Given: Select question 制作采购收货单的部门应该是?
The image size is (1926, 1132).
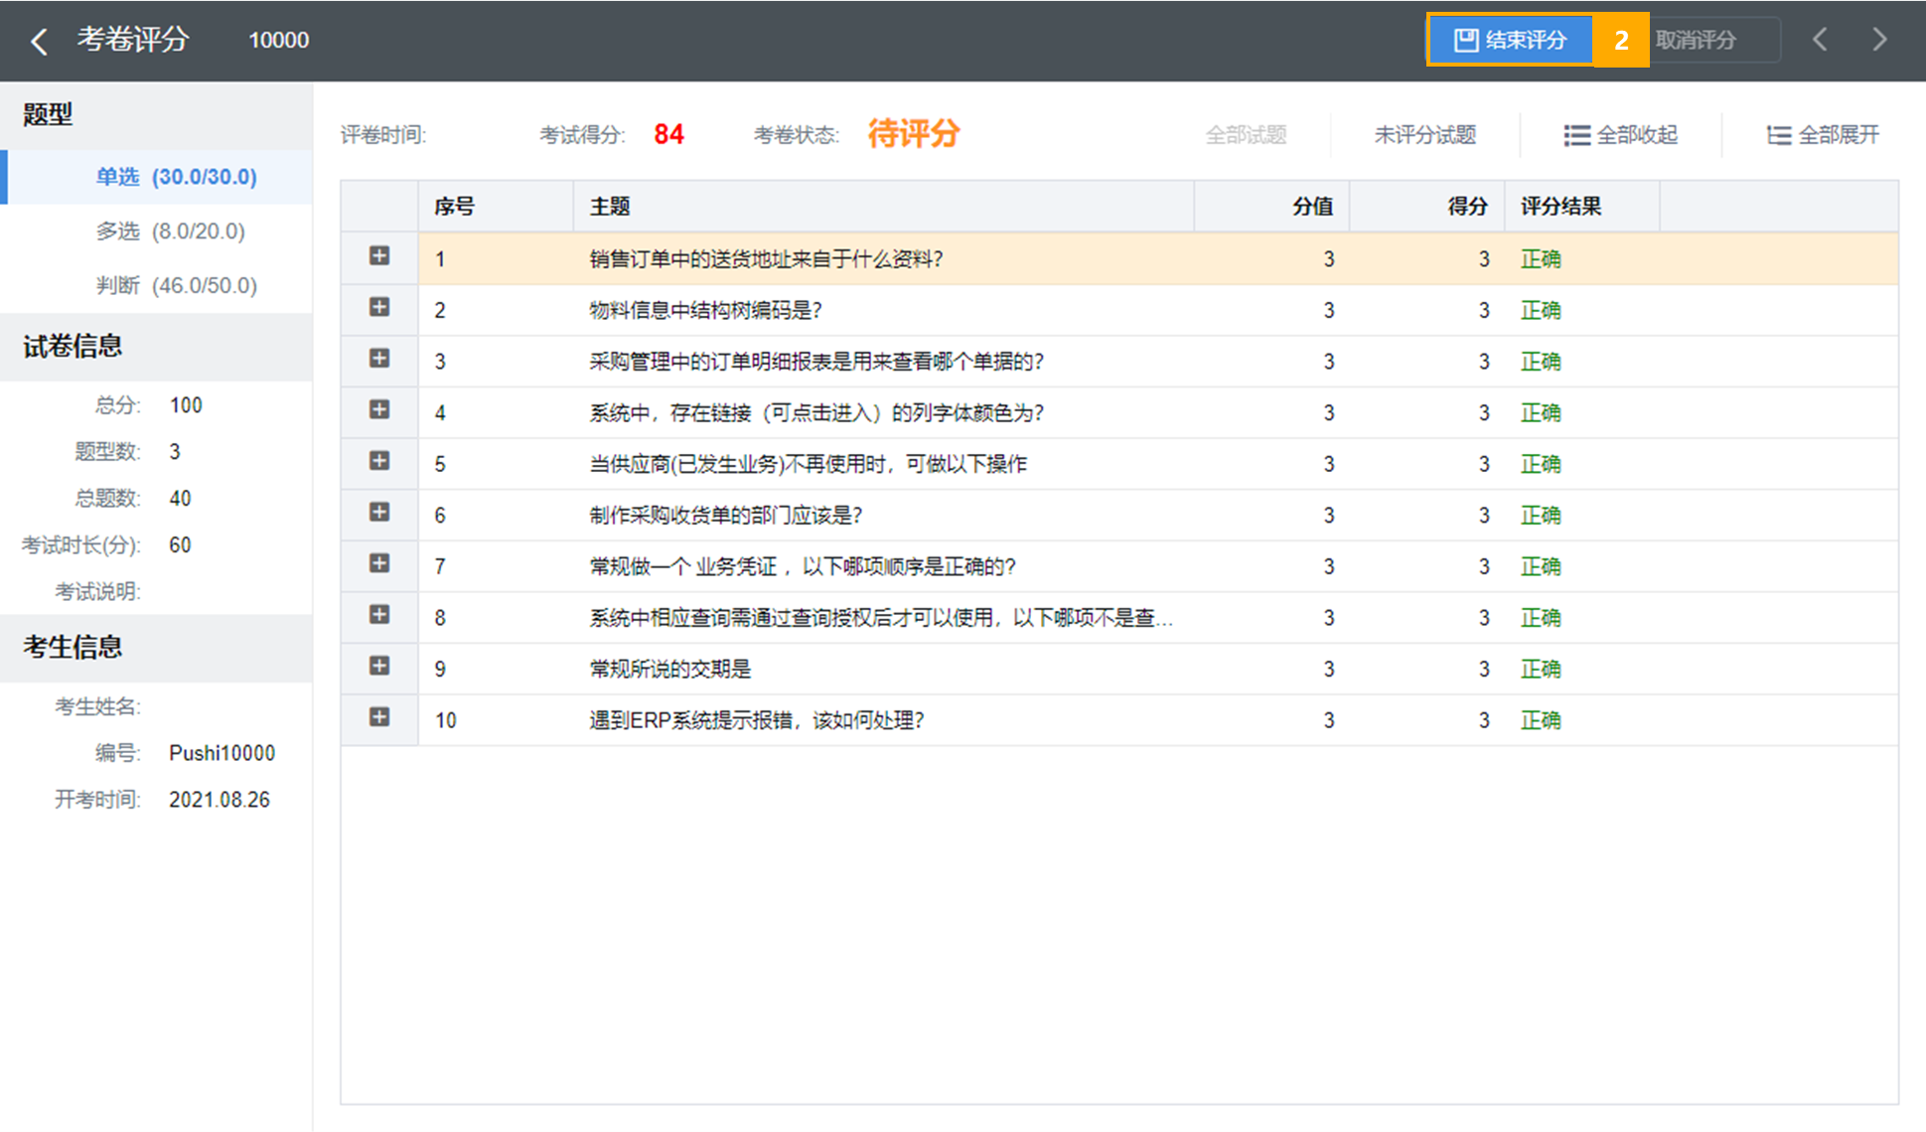Looking at the screenshot, I should pyautogui.click(x=726, y=515).
